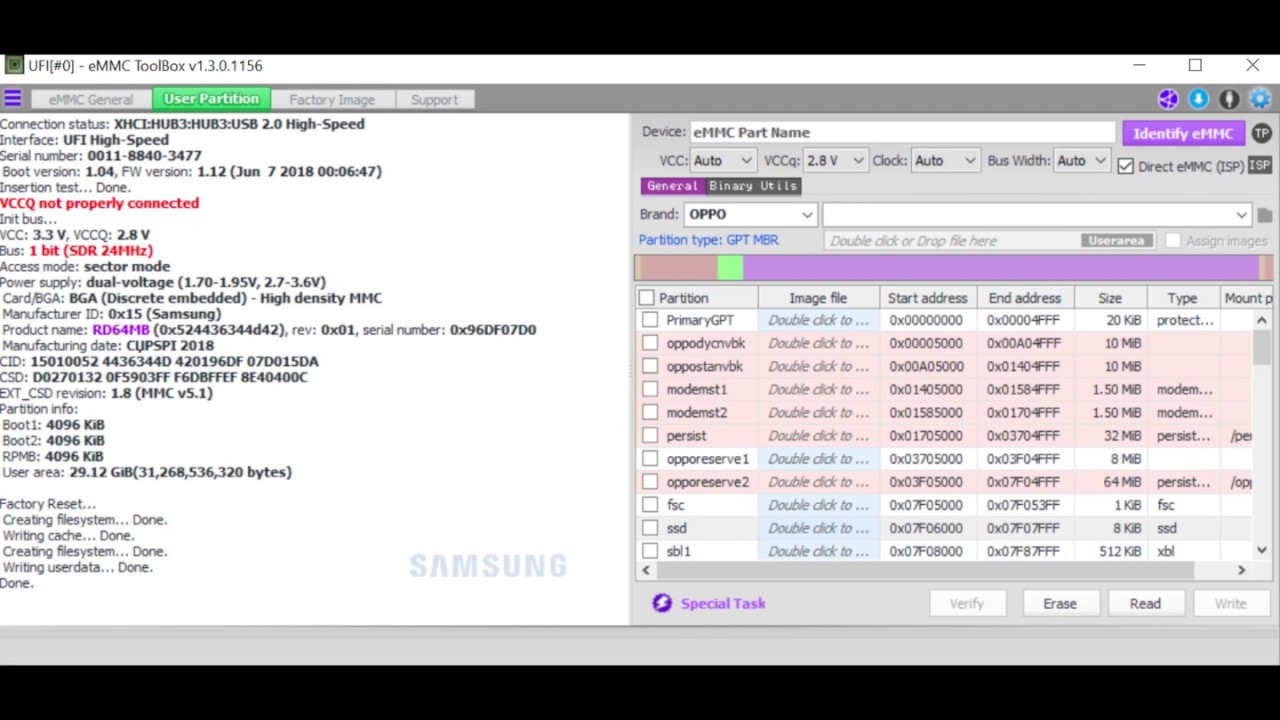Check the modemst1 partition checkbox
This screenshot has height=720, width=1280.
[x=650, y=389]
